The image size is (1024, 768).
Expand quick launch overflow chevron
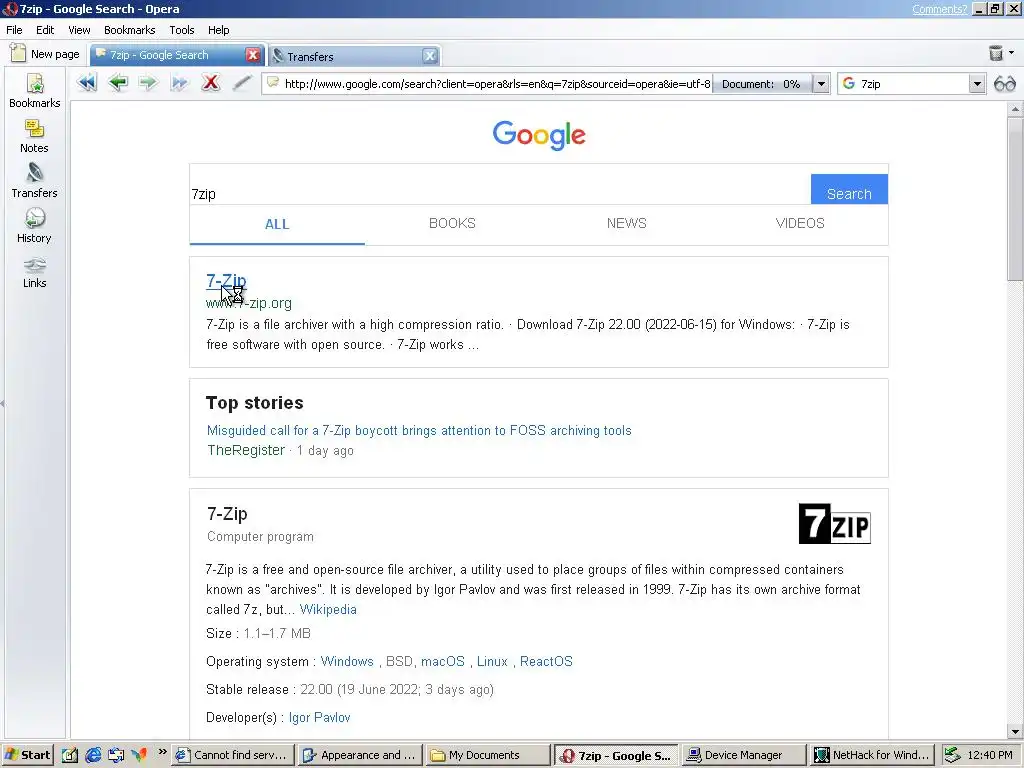pos(162,752)
